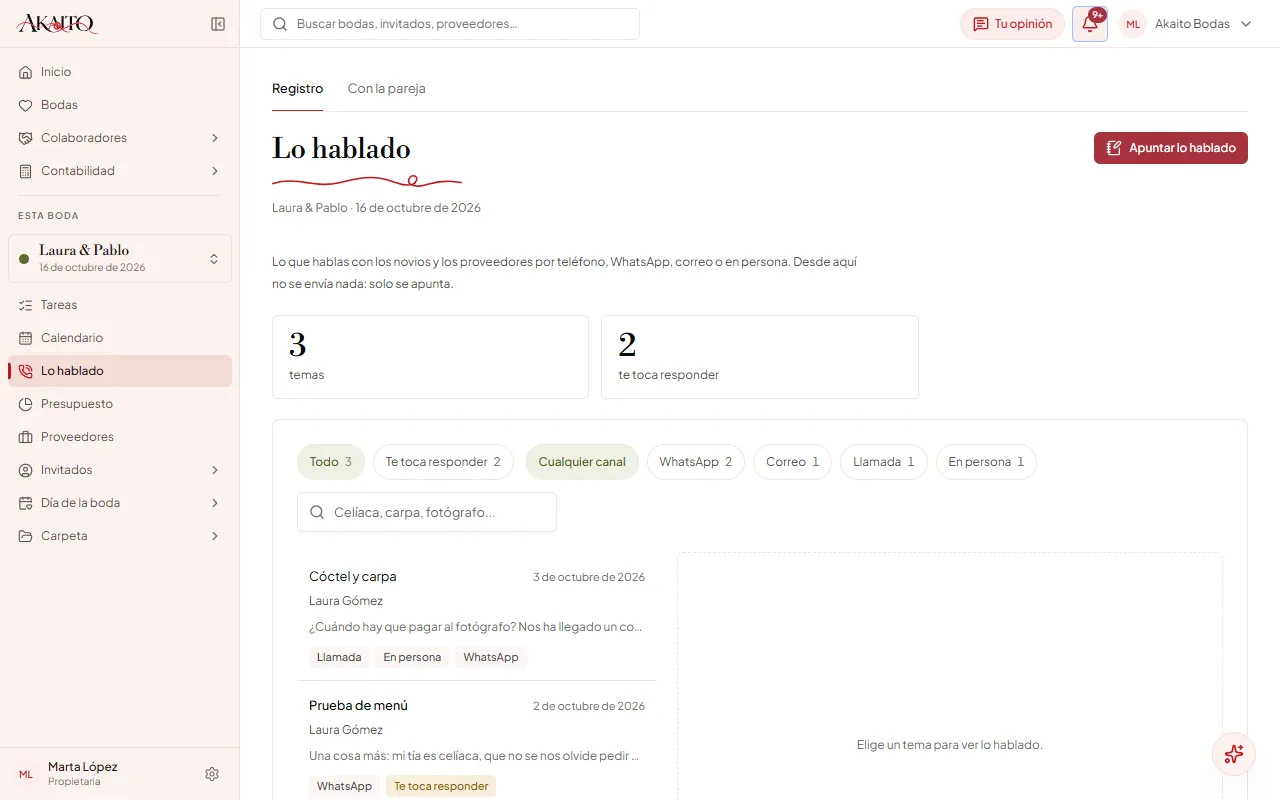Expand Carpeta submenu chevron
Screen dimensions: 1280x800
(215, 536)
